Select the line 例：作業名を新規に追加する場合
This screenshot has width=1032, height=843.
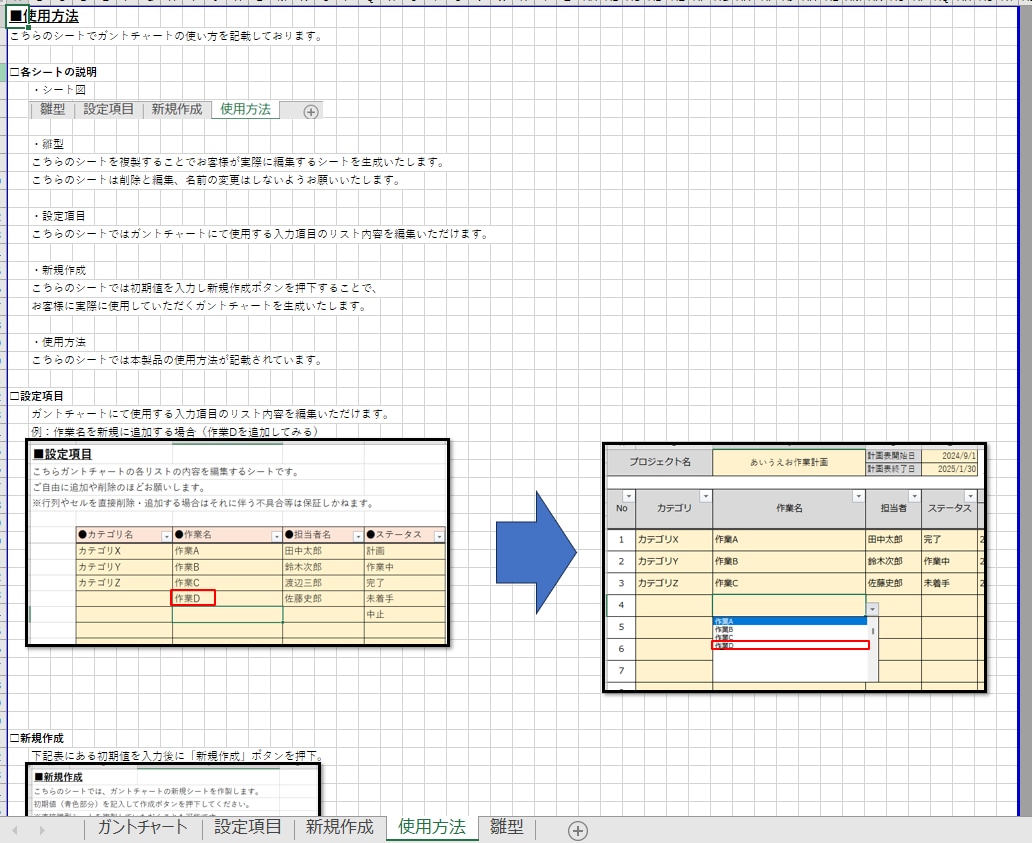tap(176, 432)
